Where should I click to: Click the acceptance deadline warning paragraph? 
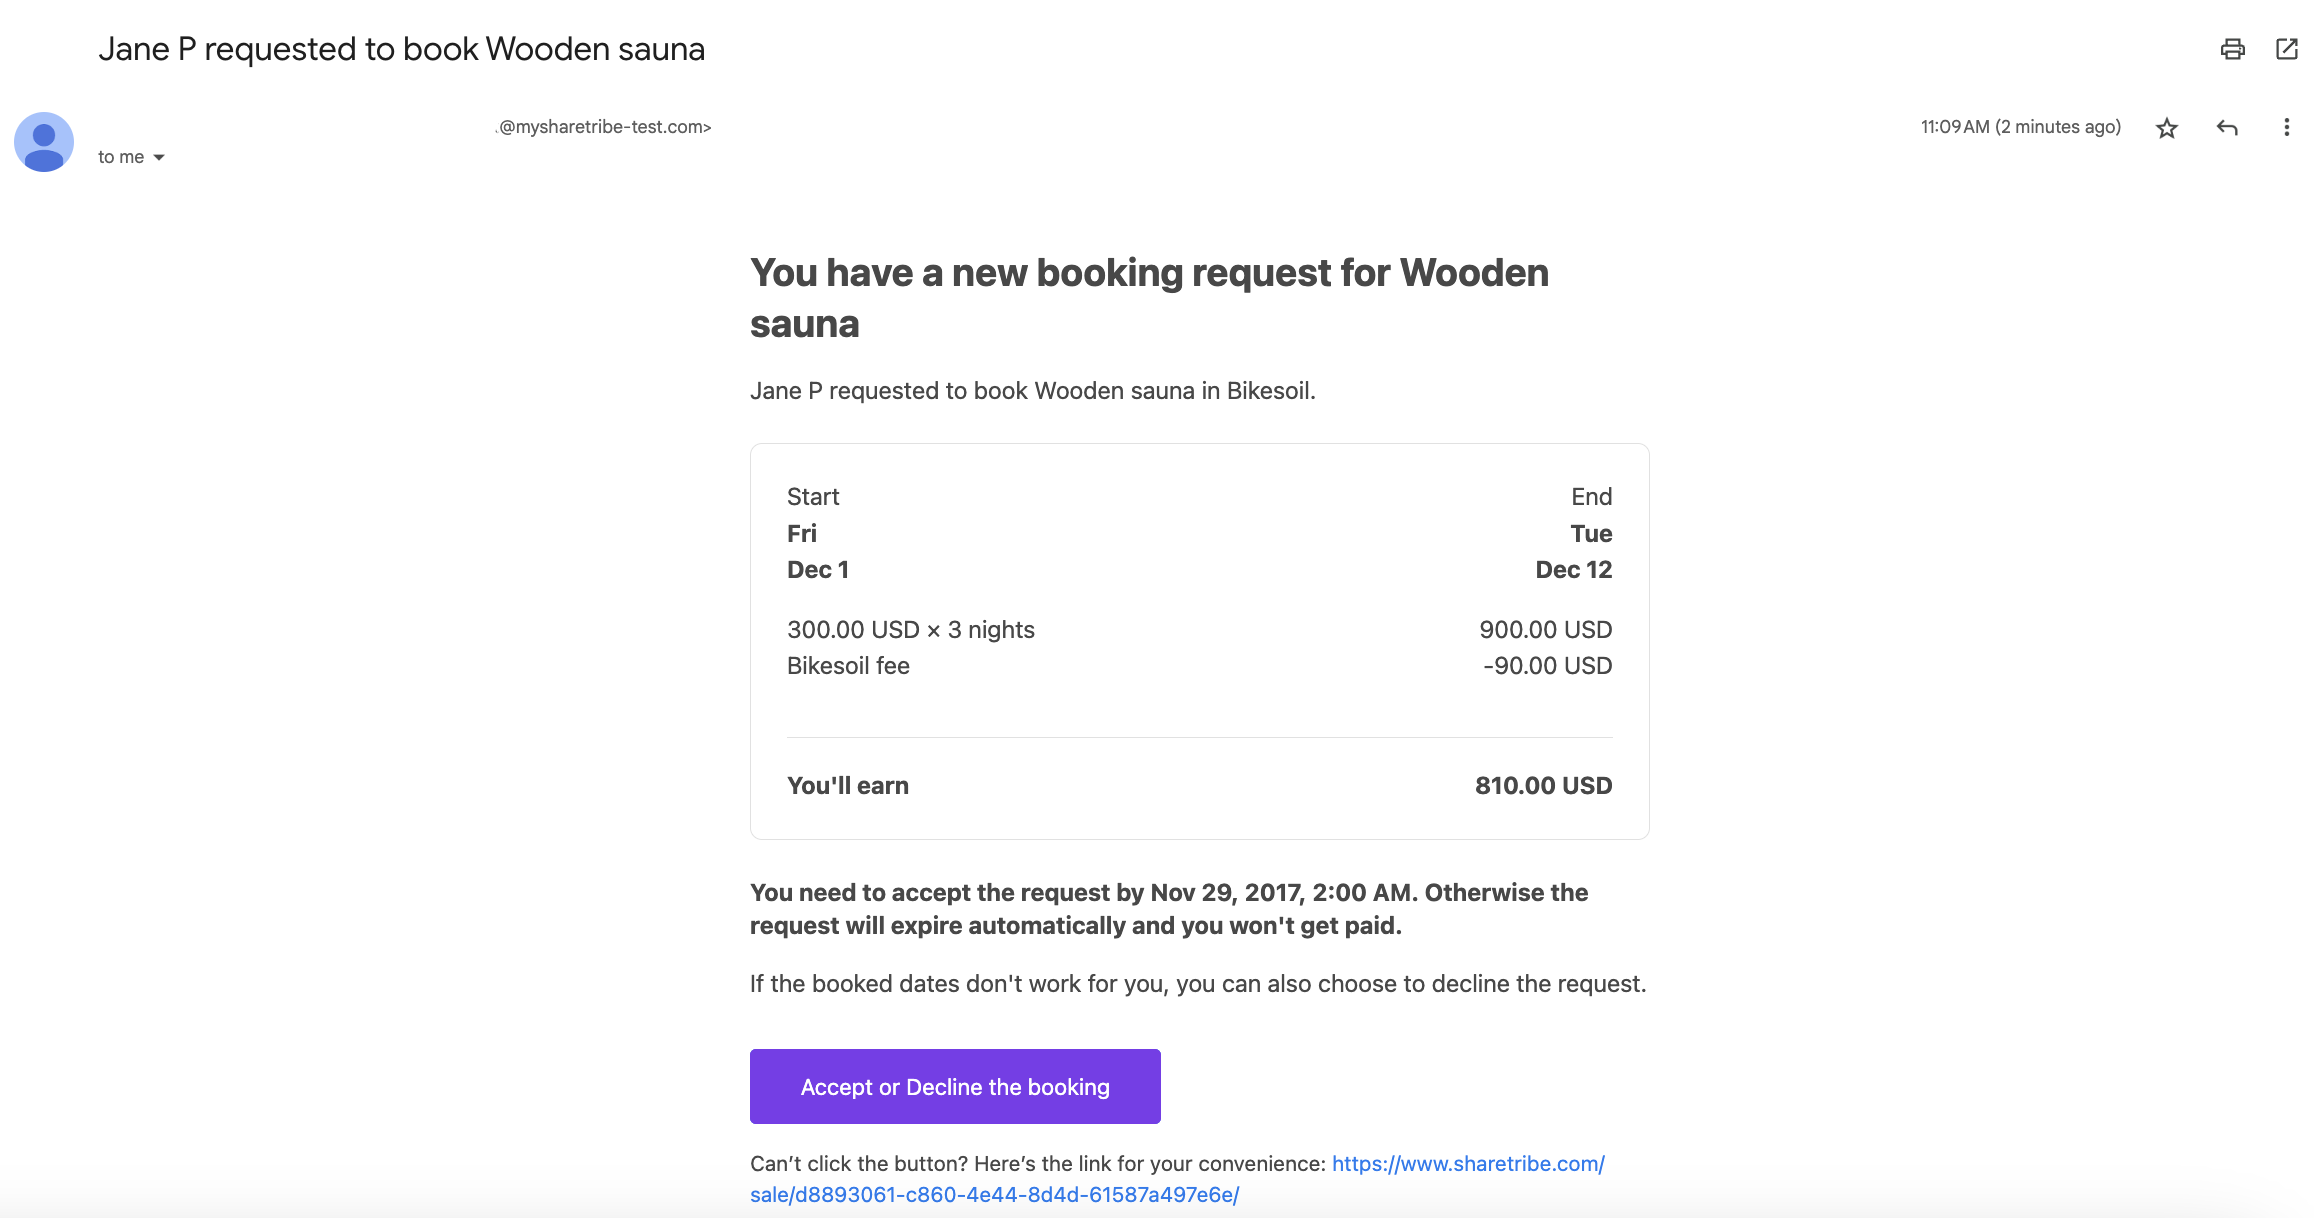(x=1168, y=909)
